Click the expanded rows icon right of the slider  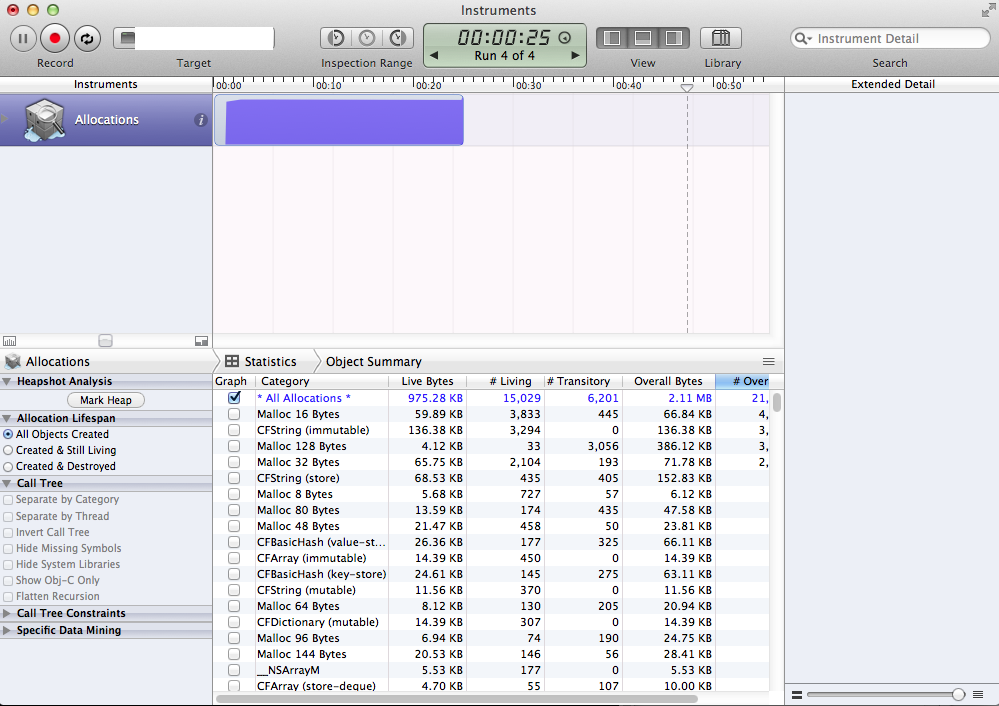tap(978, 695)
